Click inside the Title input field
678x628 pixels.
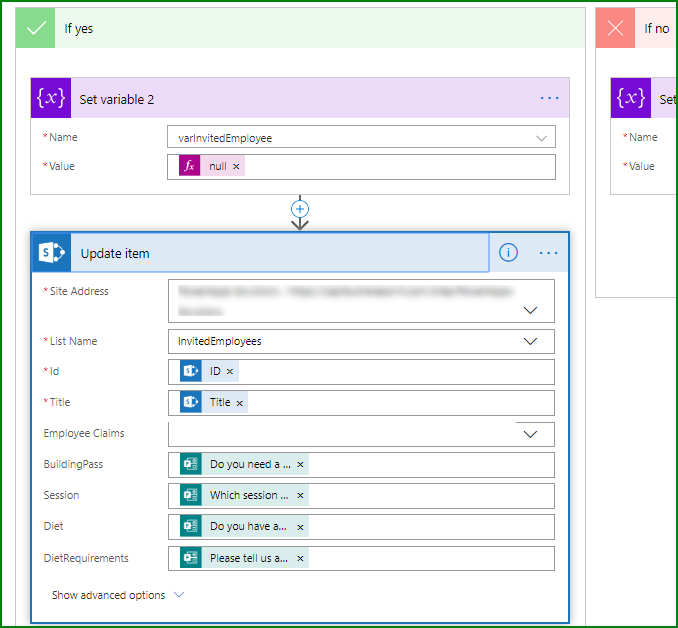point(361,403)
